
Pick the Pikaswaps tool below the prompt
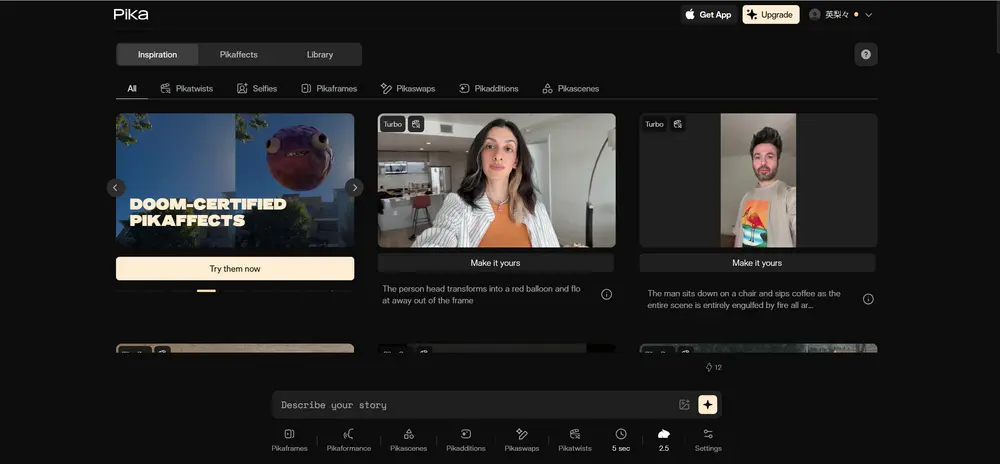coord(522,440)
